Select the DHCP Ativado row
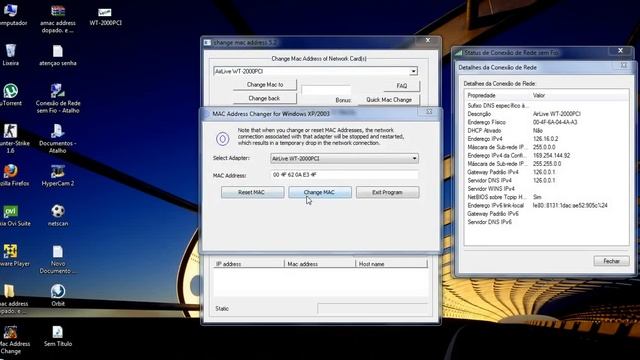Image resolution: width=640 pixels, height=360 pixels. (546, 131)
